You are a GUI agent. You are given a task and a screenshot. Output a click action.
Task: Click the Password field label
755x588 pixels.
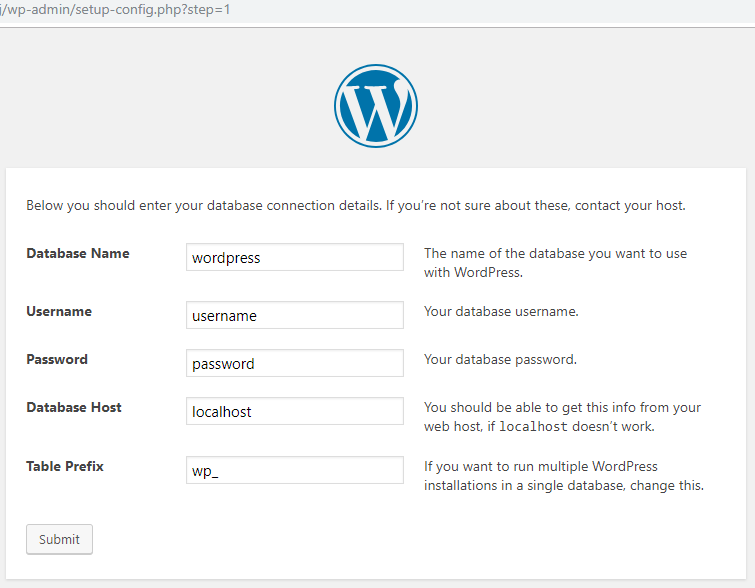click(x=57, y=359)
